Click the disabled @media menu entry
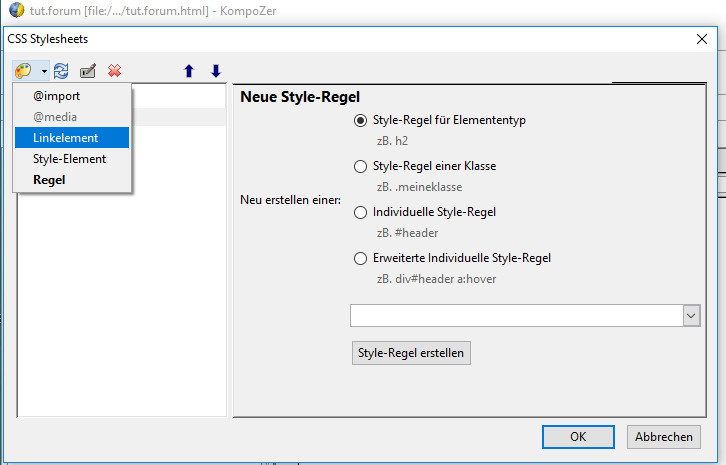This screenshot has height=465, width=726. click(72, 117)
